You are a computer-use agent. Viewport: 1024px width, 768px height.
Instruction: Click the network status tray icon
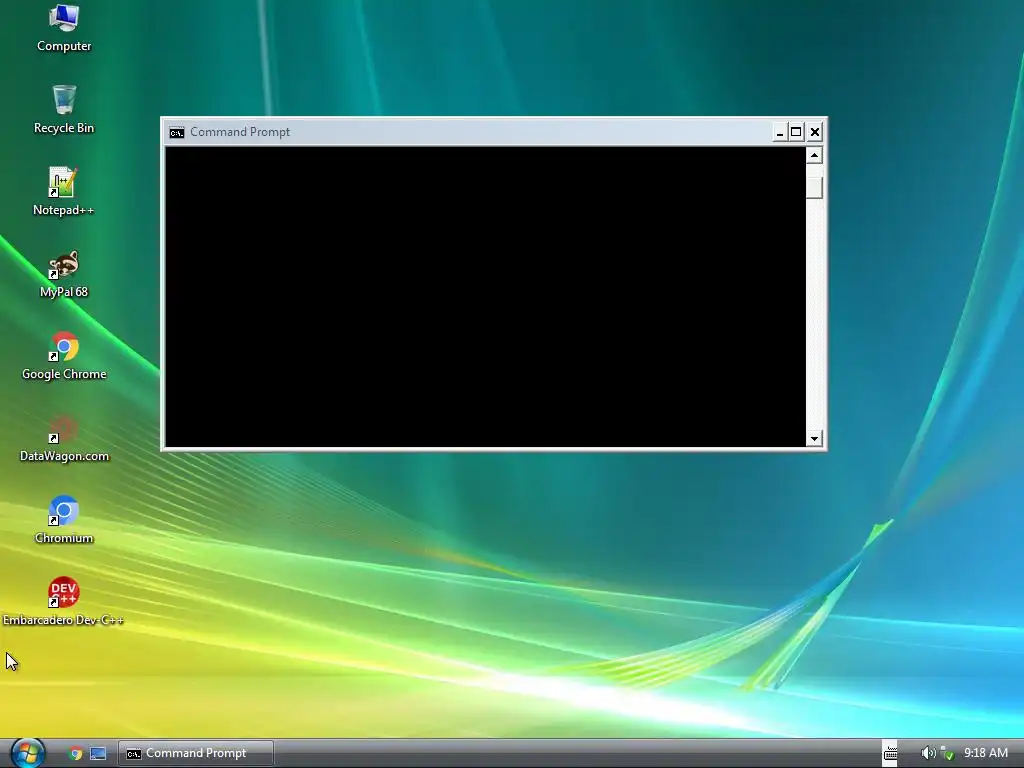pos(947,753)
